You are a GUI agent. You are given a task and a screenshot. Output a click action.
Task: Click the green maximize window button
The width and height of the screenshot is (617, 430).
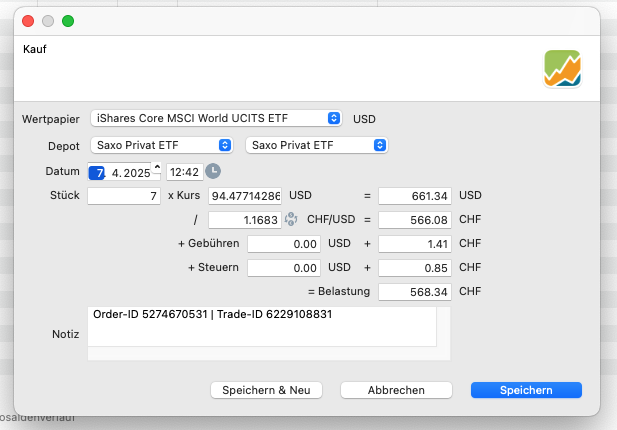(x=68, y=20)
